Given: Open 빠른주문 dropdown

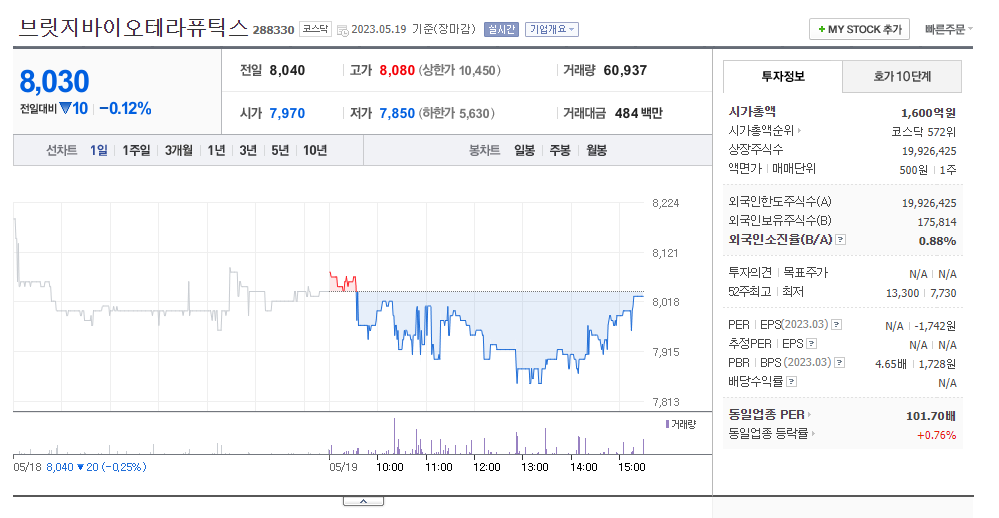Looking at the screenshot, I should click(949, 29).
